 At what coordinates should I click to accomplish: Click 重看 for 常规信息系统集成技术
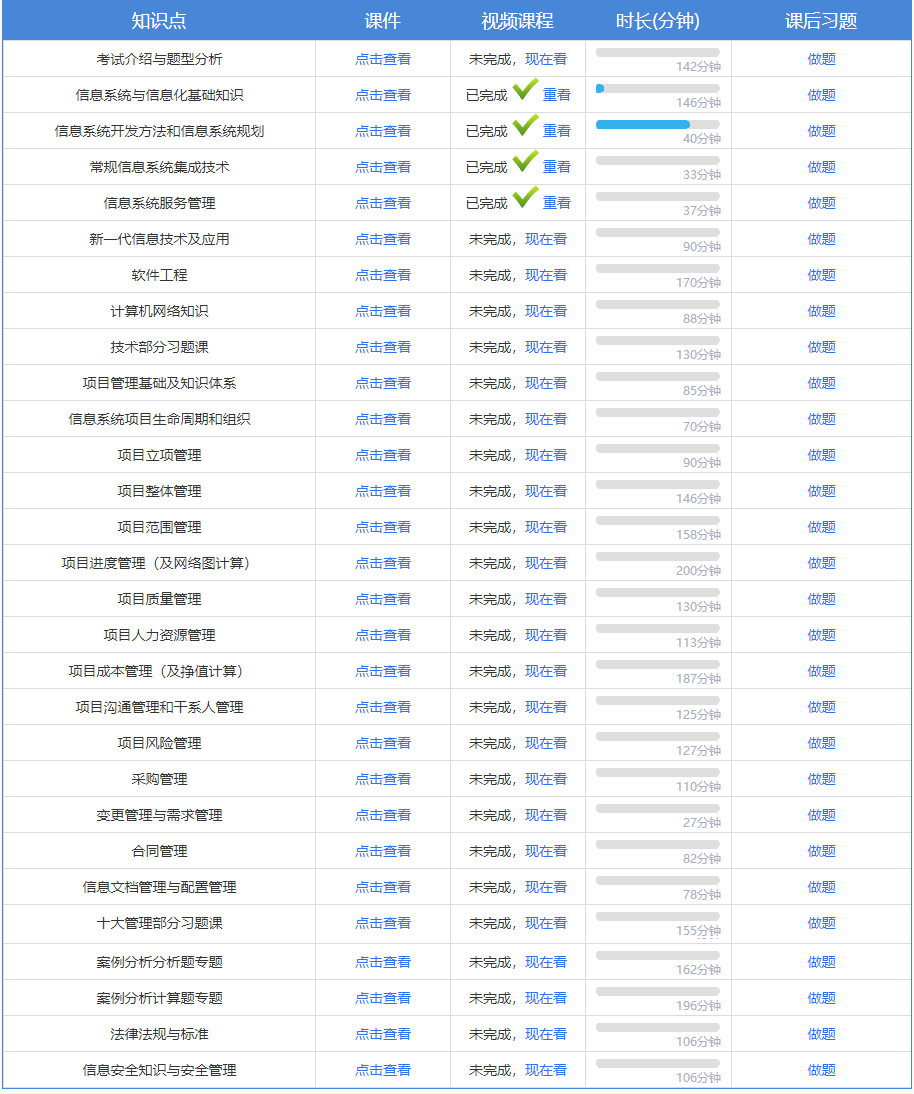pyautogui.click(x=556, y=167)
